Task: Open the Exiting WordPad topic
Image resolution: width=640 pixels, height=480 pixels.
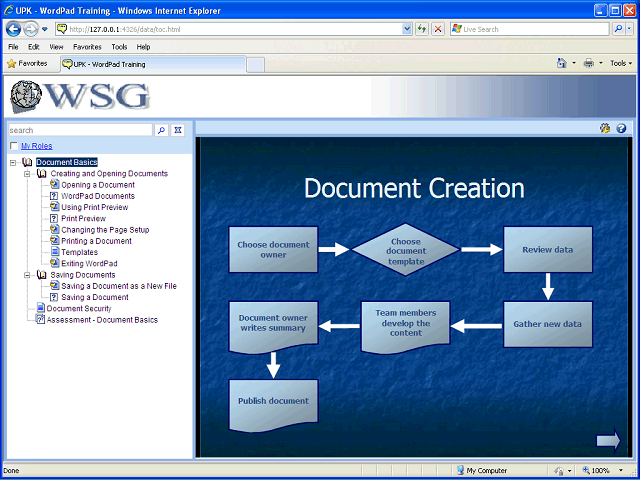Action: click(89, 263)
